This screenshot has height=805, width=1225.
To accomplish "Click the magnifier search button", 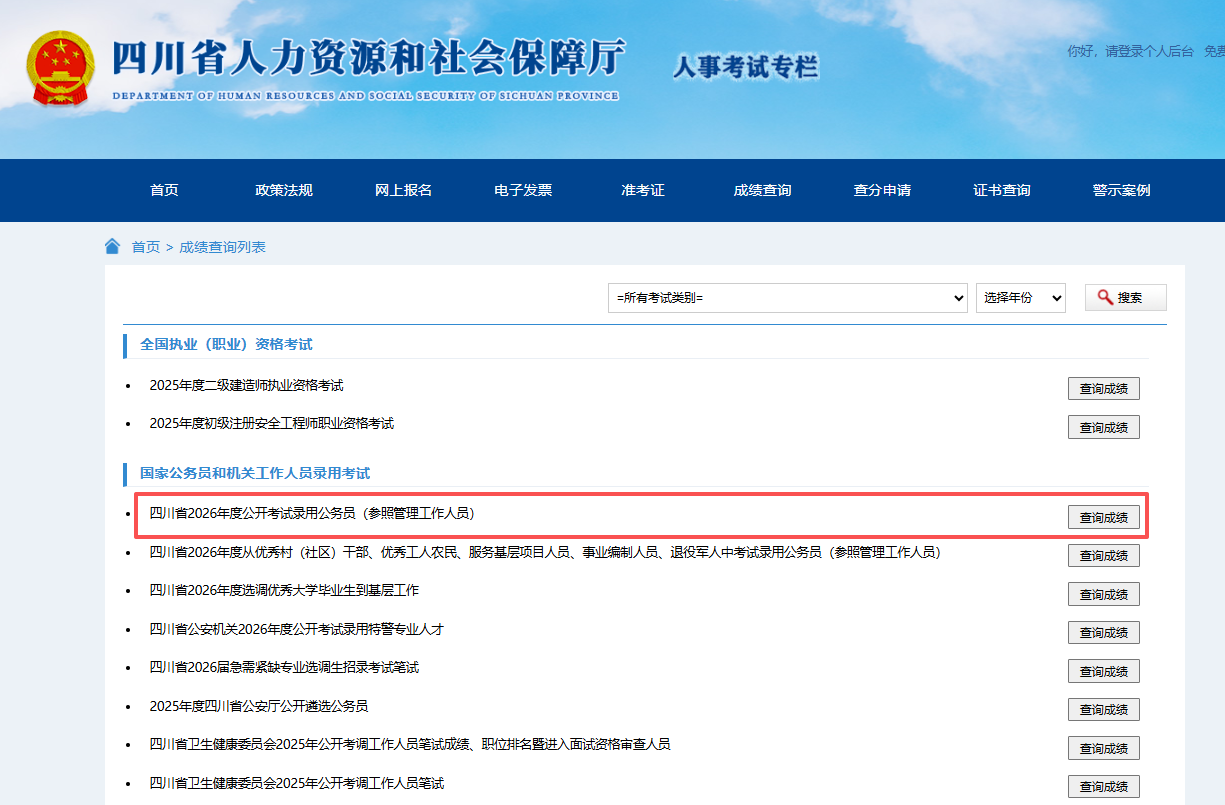I will [x=1125, y=298].
